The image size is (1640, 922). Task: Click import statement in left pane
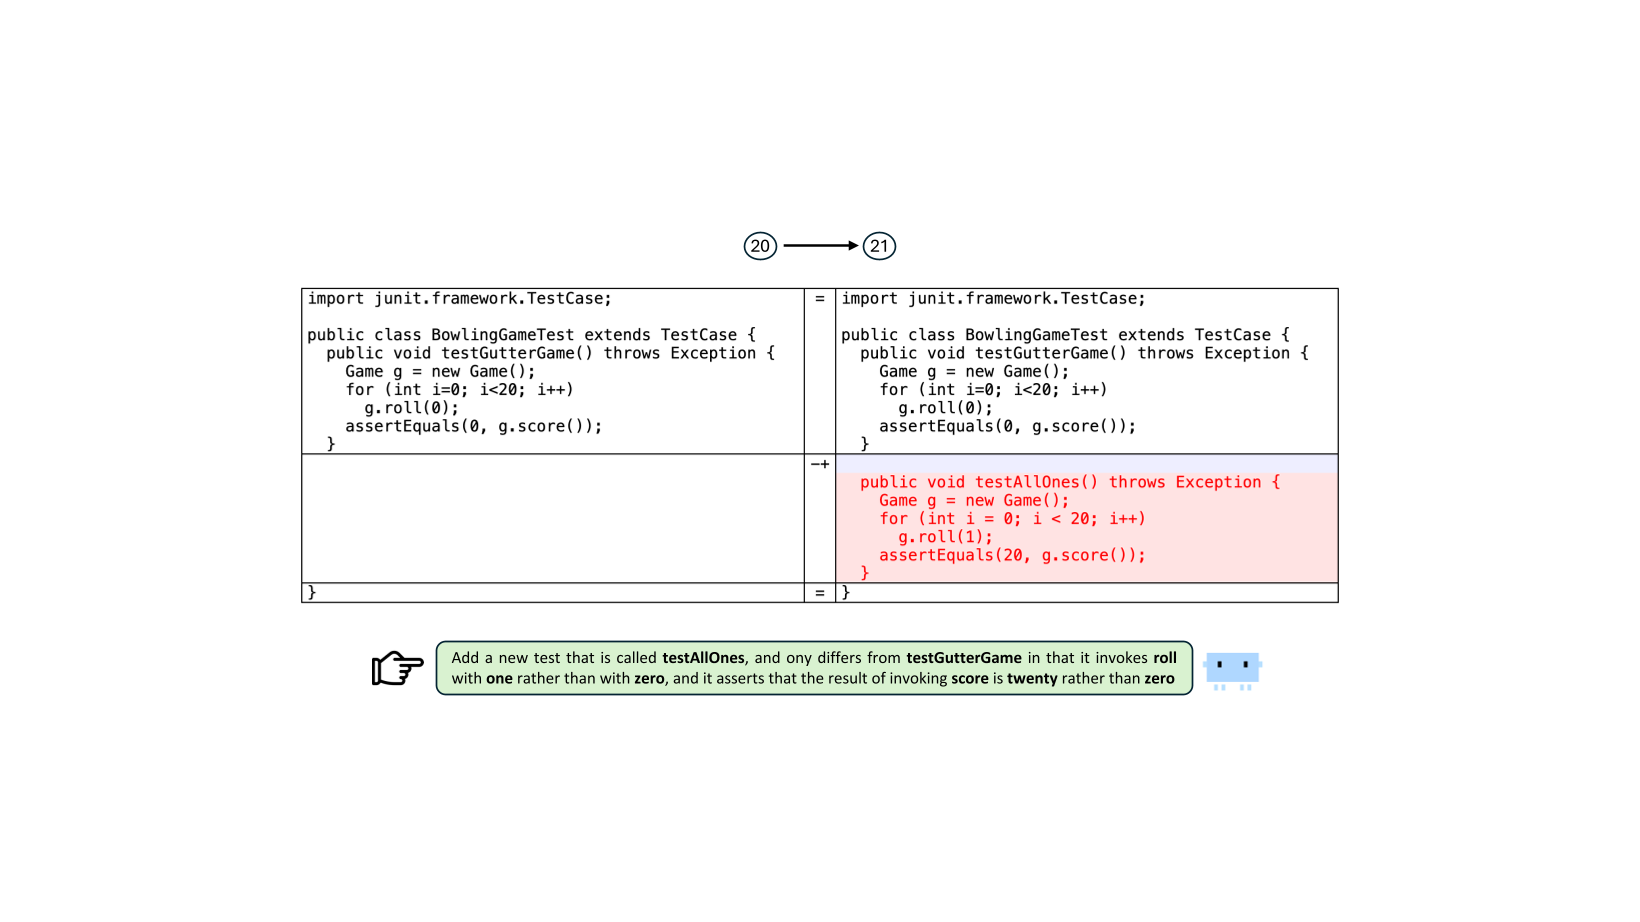pos(459,299)
